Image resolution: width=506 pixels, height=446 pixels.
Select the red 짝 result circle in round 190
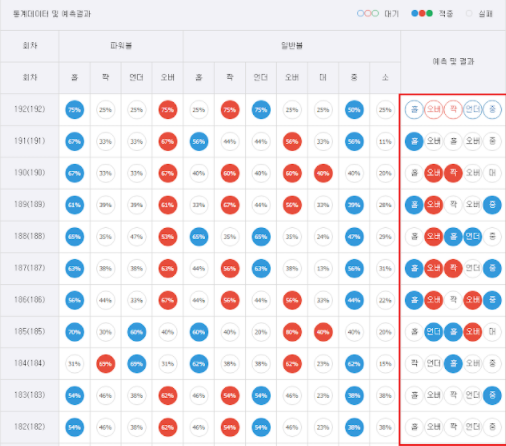[453, 173]
